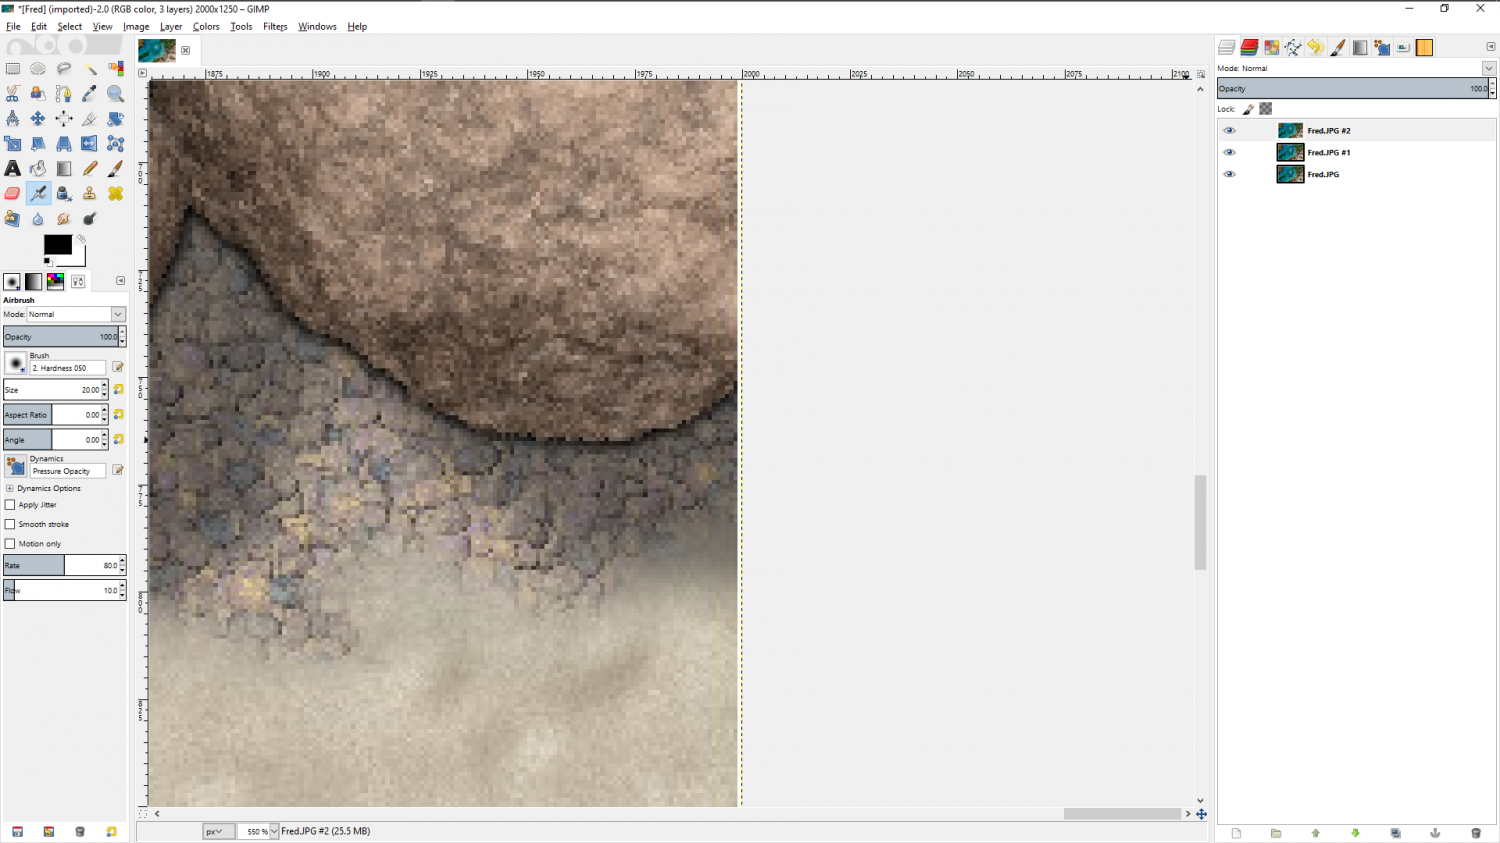Select the Text tool
Viewport: 1500px width, 843px height.
(x=13, y=169)
